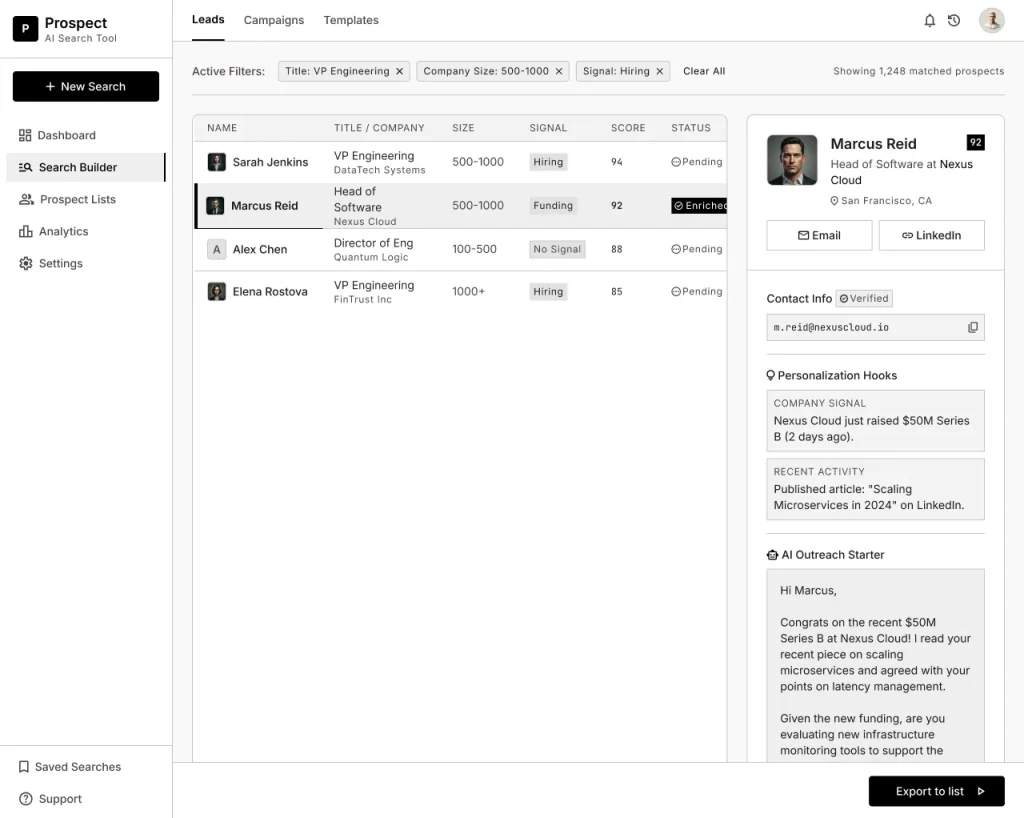
Task: Sort by the STATUS column header
Action: point(691,128)
